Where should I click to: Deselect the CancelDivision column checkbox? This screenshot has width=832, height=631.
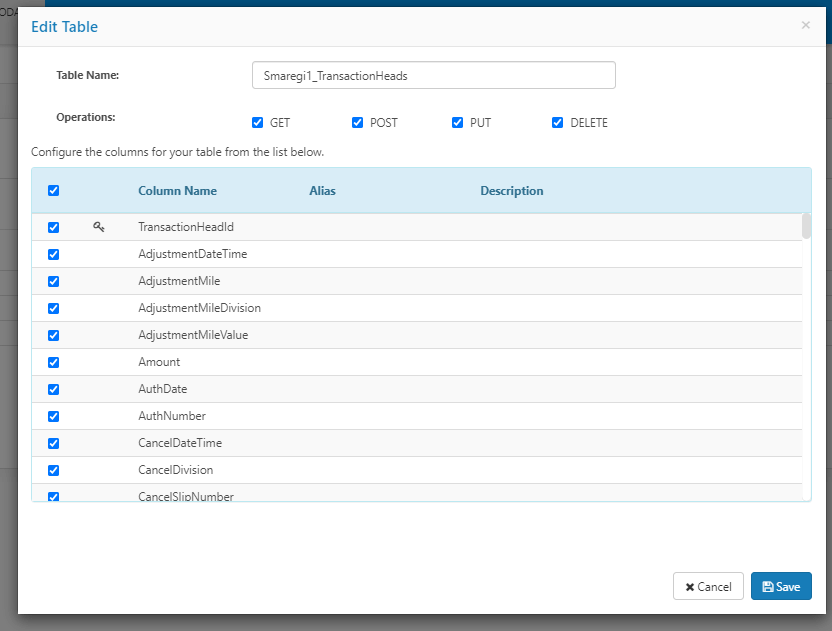(x=54, y=471)
